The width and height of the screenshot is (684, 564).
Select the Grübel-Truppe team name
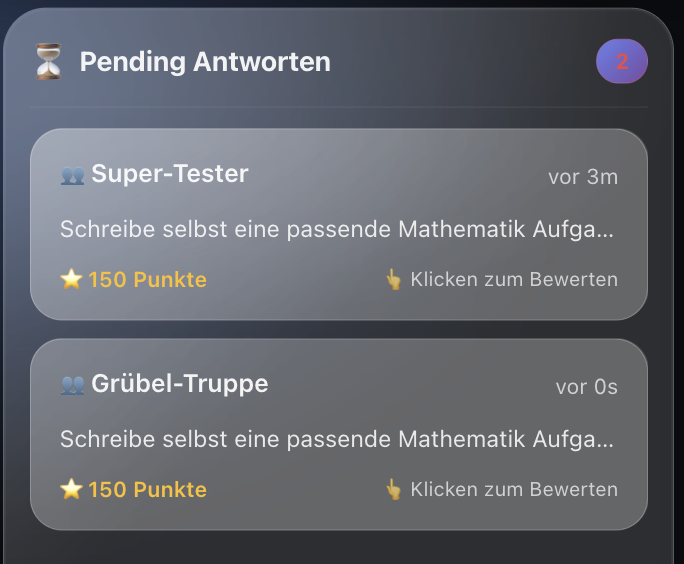[x=180, y=384]
